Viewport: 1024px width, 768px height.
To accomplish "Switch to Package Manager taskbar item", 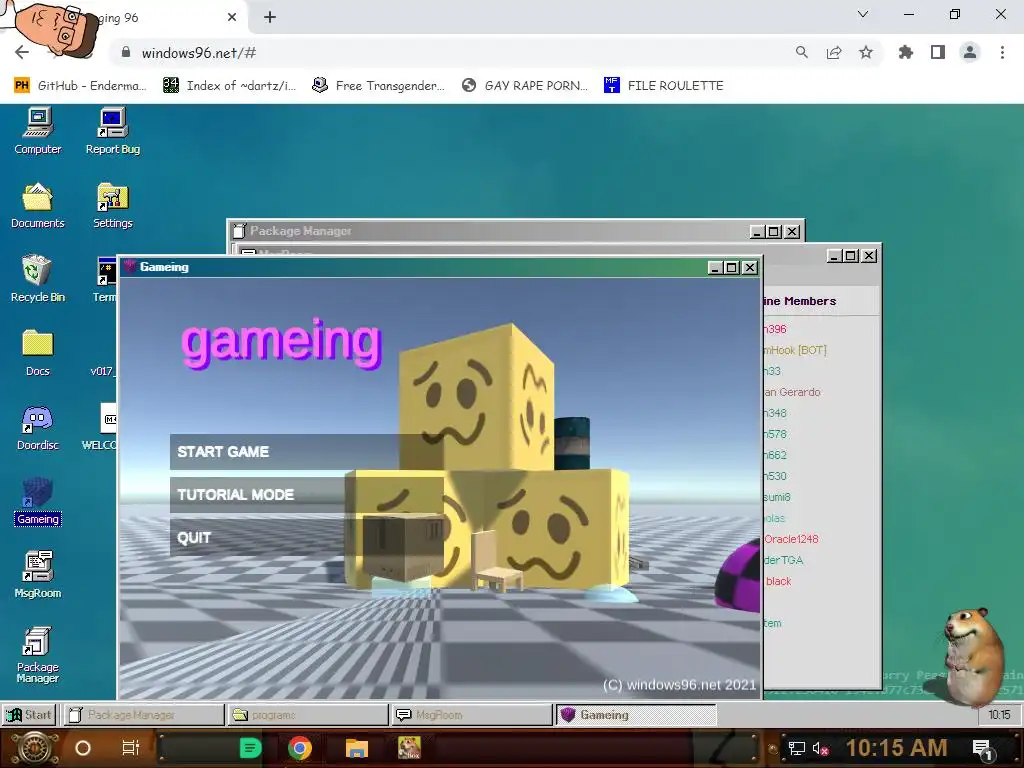I will point(144,715).
